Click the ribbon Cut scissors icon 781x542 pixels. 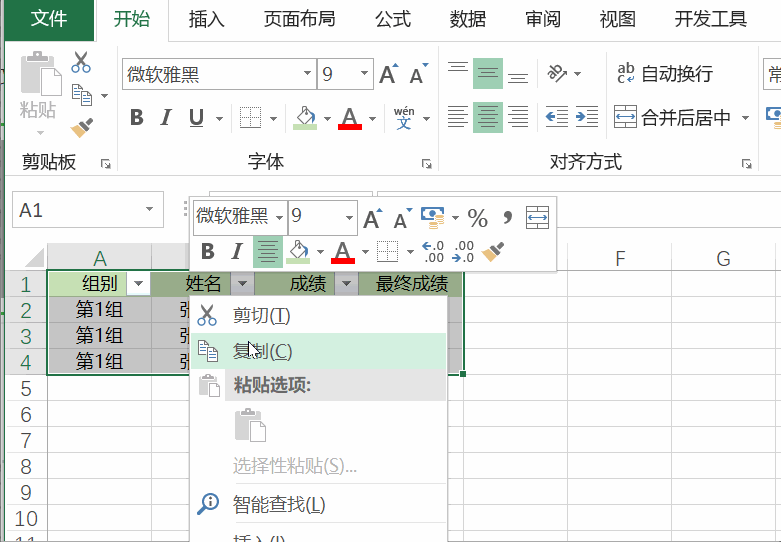[x=81, y=62]
